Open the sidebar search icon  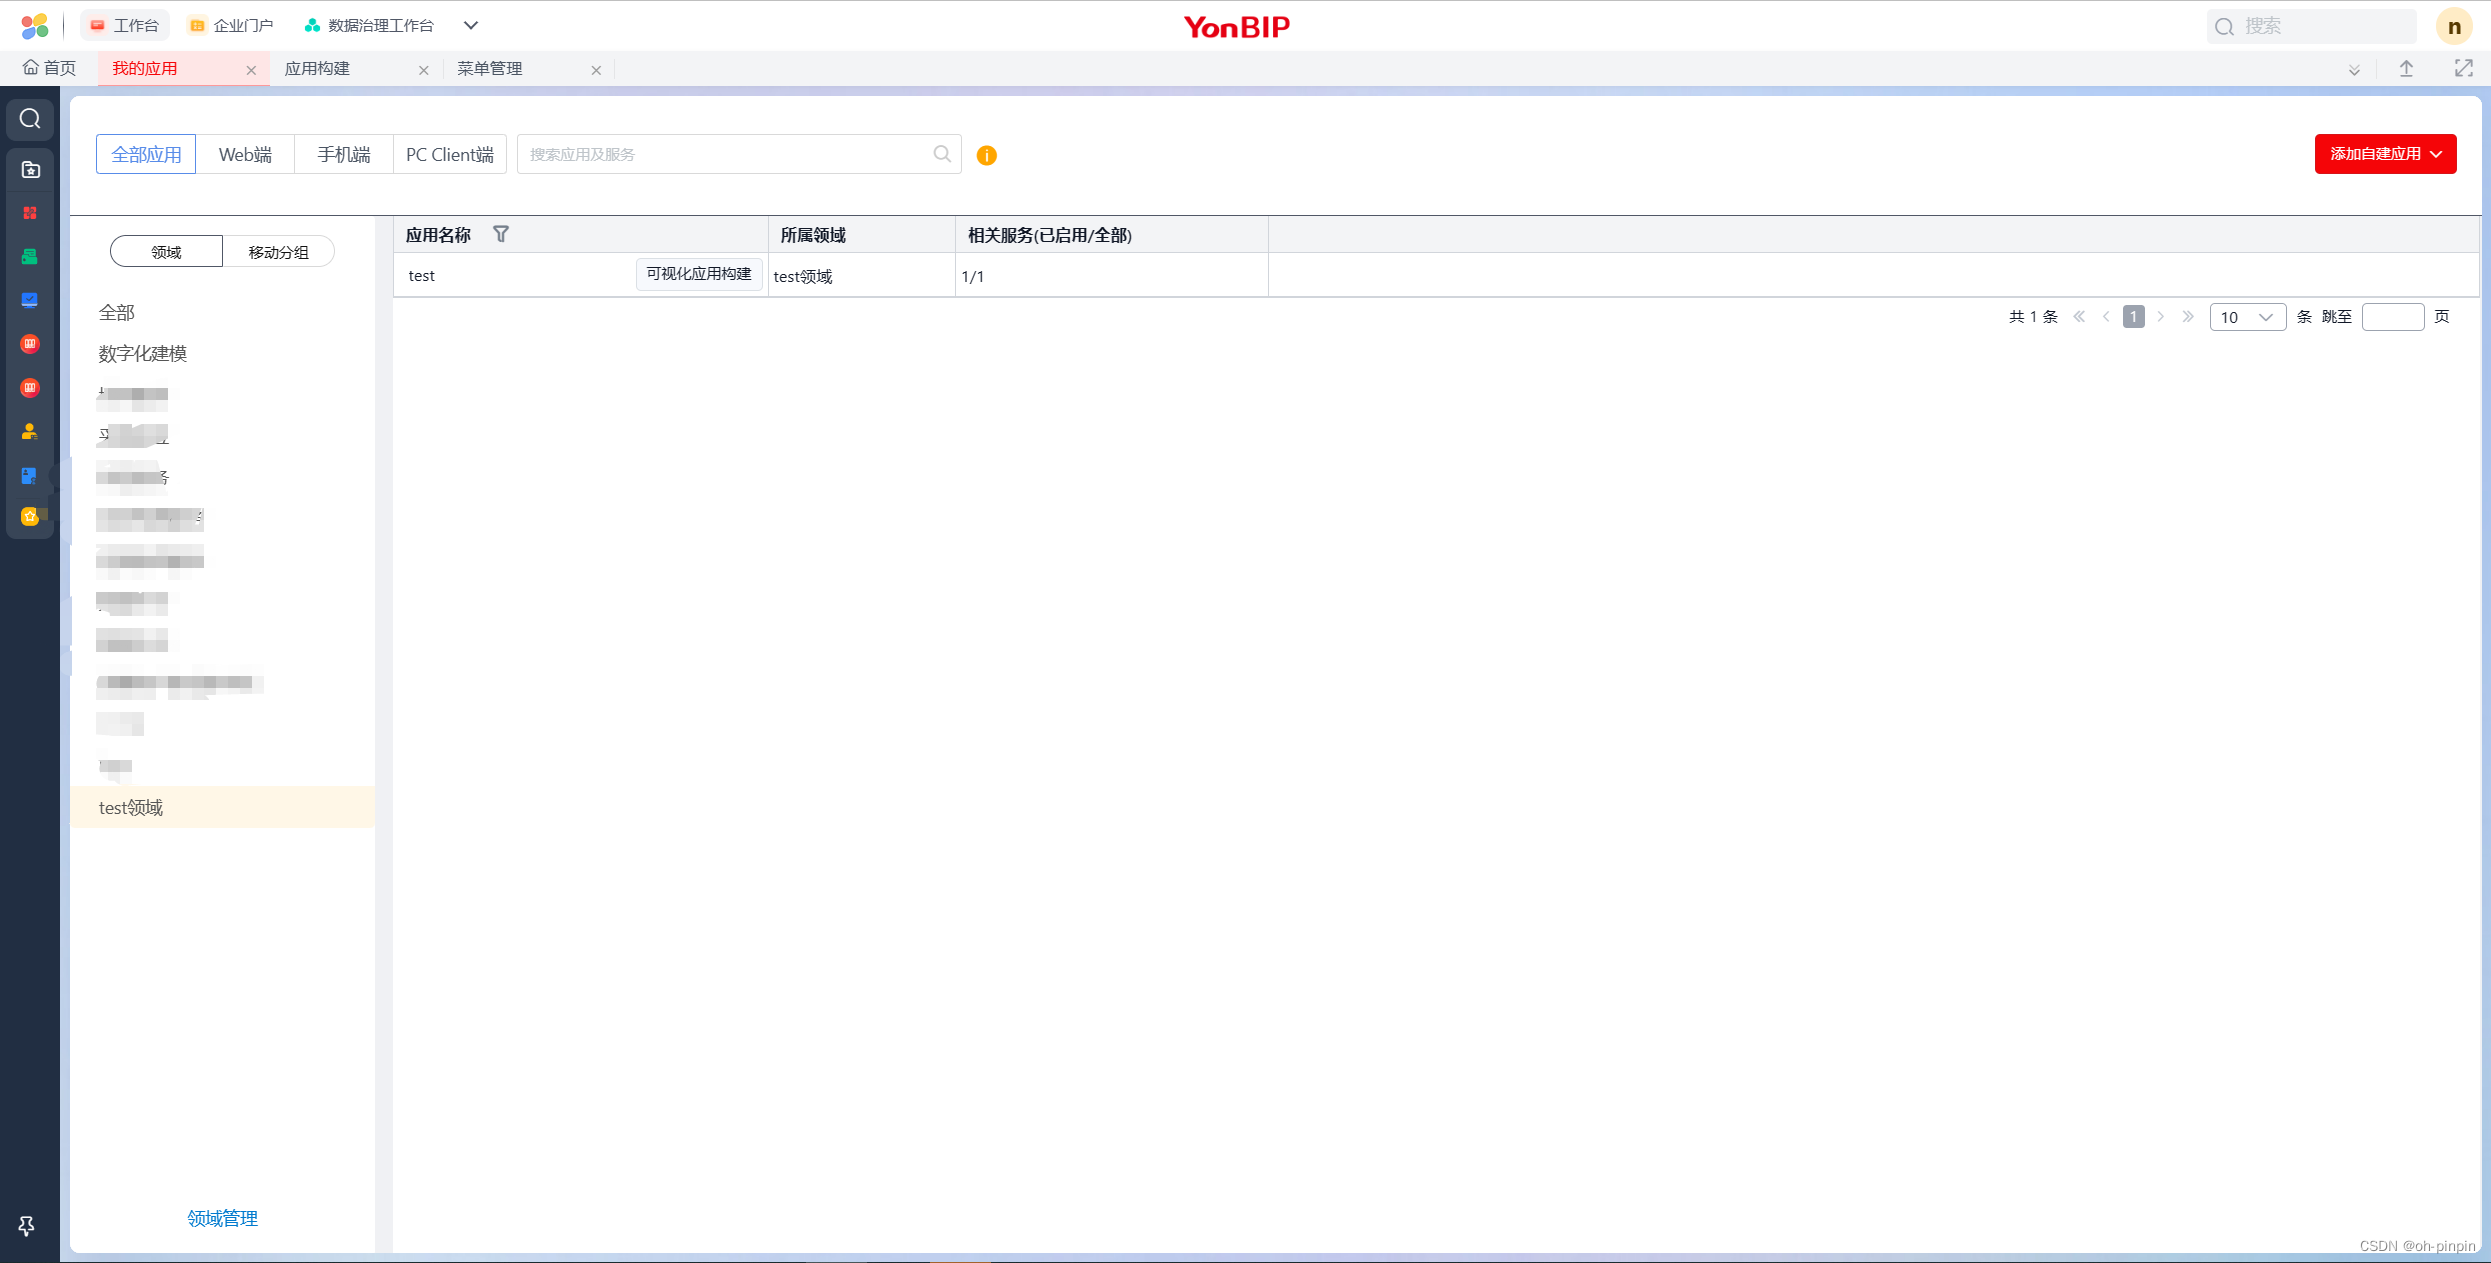(29, 118)
